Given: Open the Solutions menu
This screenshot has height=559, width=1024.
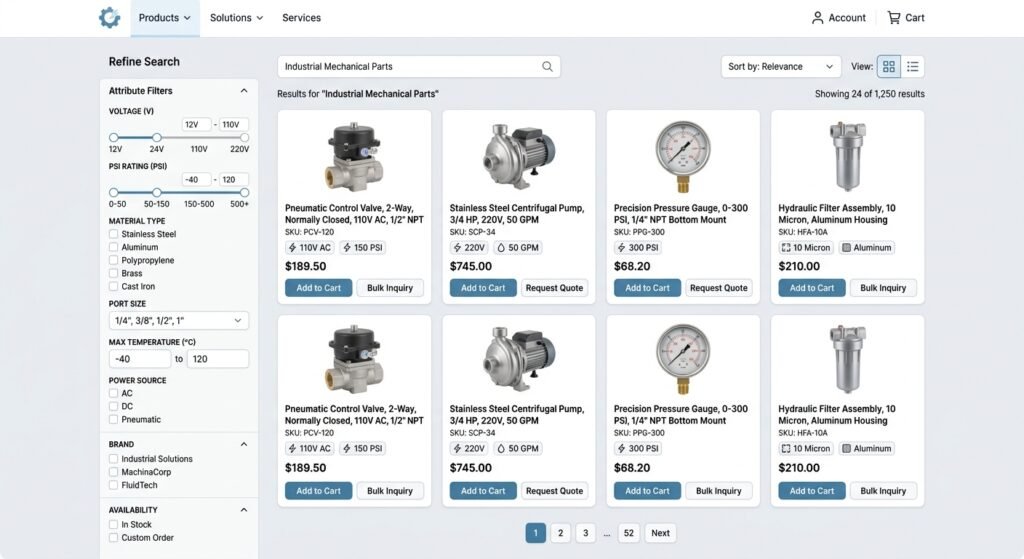Looking at the screenshot, I should coord(236,18).
